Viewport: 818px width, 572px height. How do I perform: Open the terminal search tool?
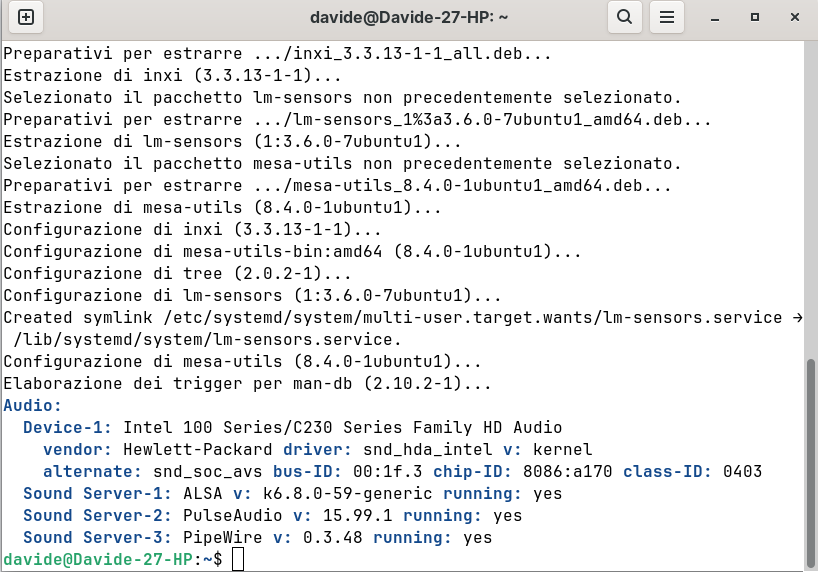coord(624,17)
